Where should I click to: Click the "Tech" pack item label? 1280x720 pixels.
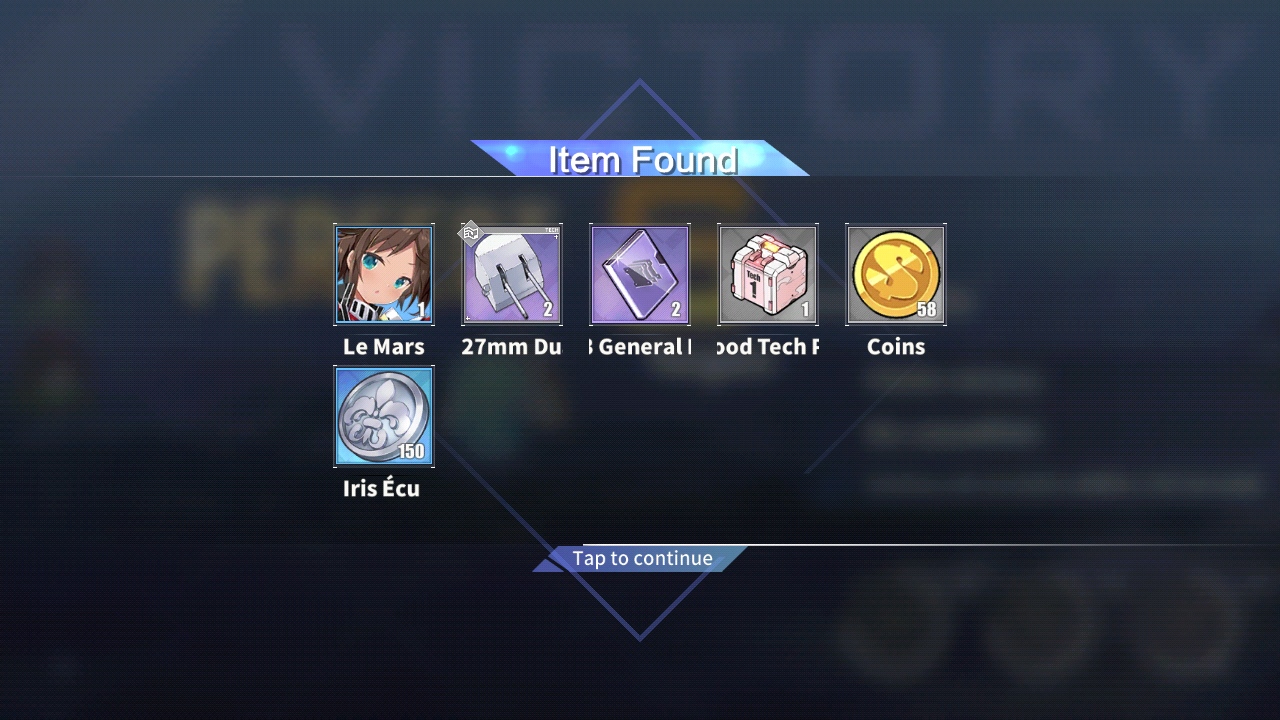768,347
